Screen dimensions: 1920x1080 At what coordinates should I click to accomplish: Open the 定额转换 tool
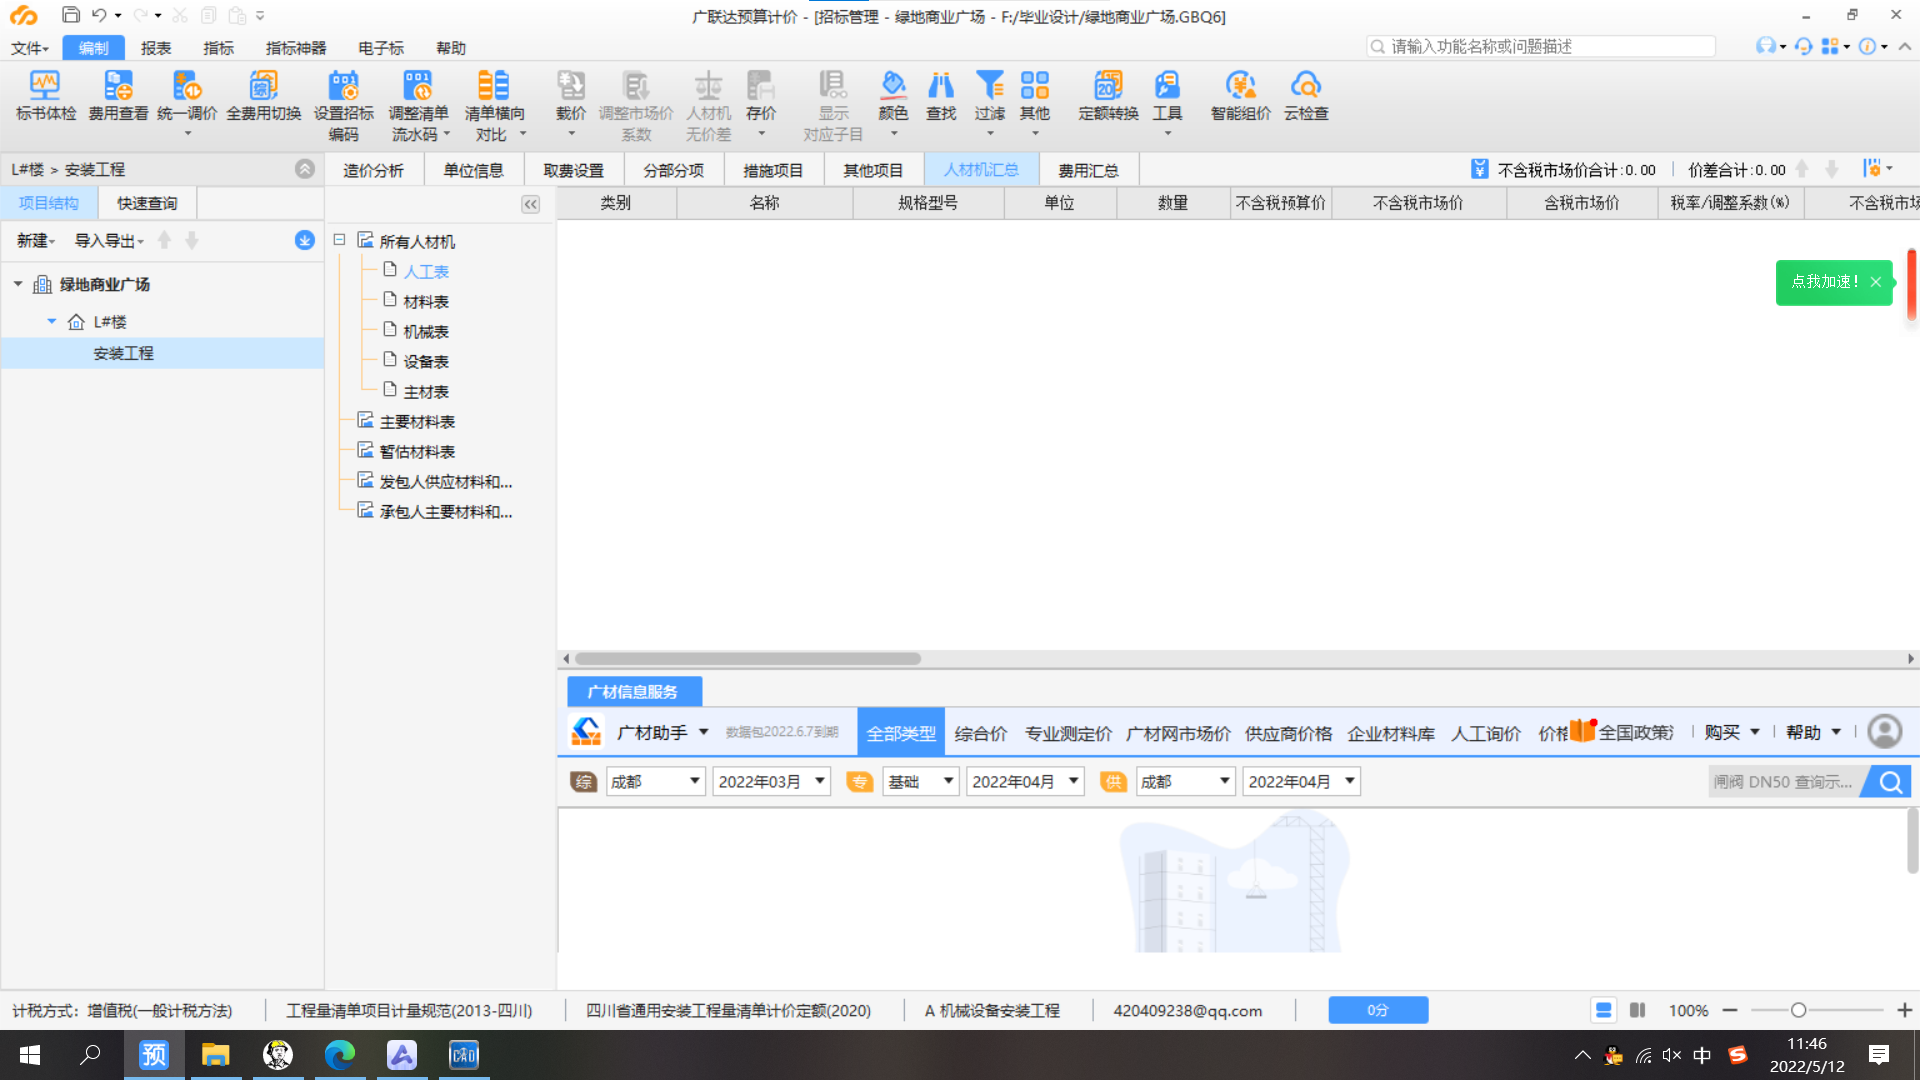point(1108,96)
